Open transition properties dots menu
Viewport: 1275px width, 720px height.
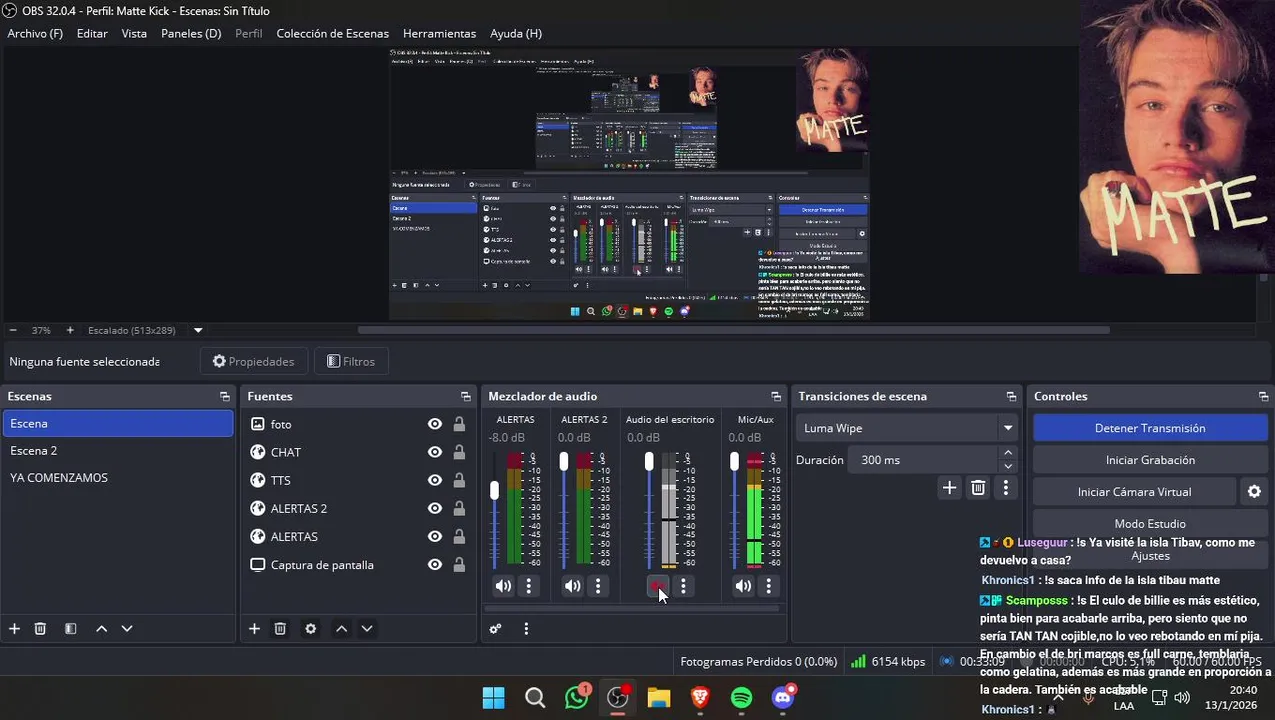1006,488
